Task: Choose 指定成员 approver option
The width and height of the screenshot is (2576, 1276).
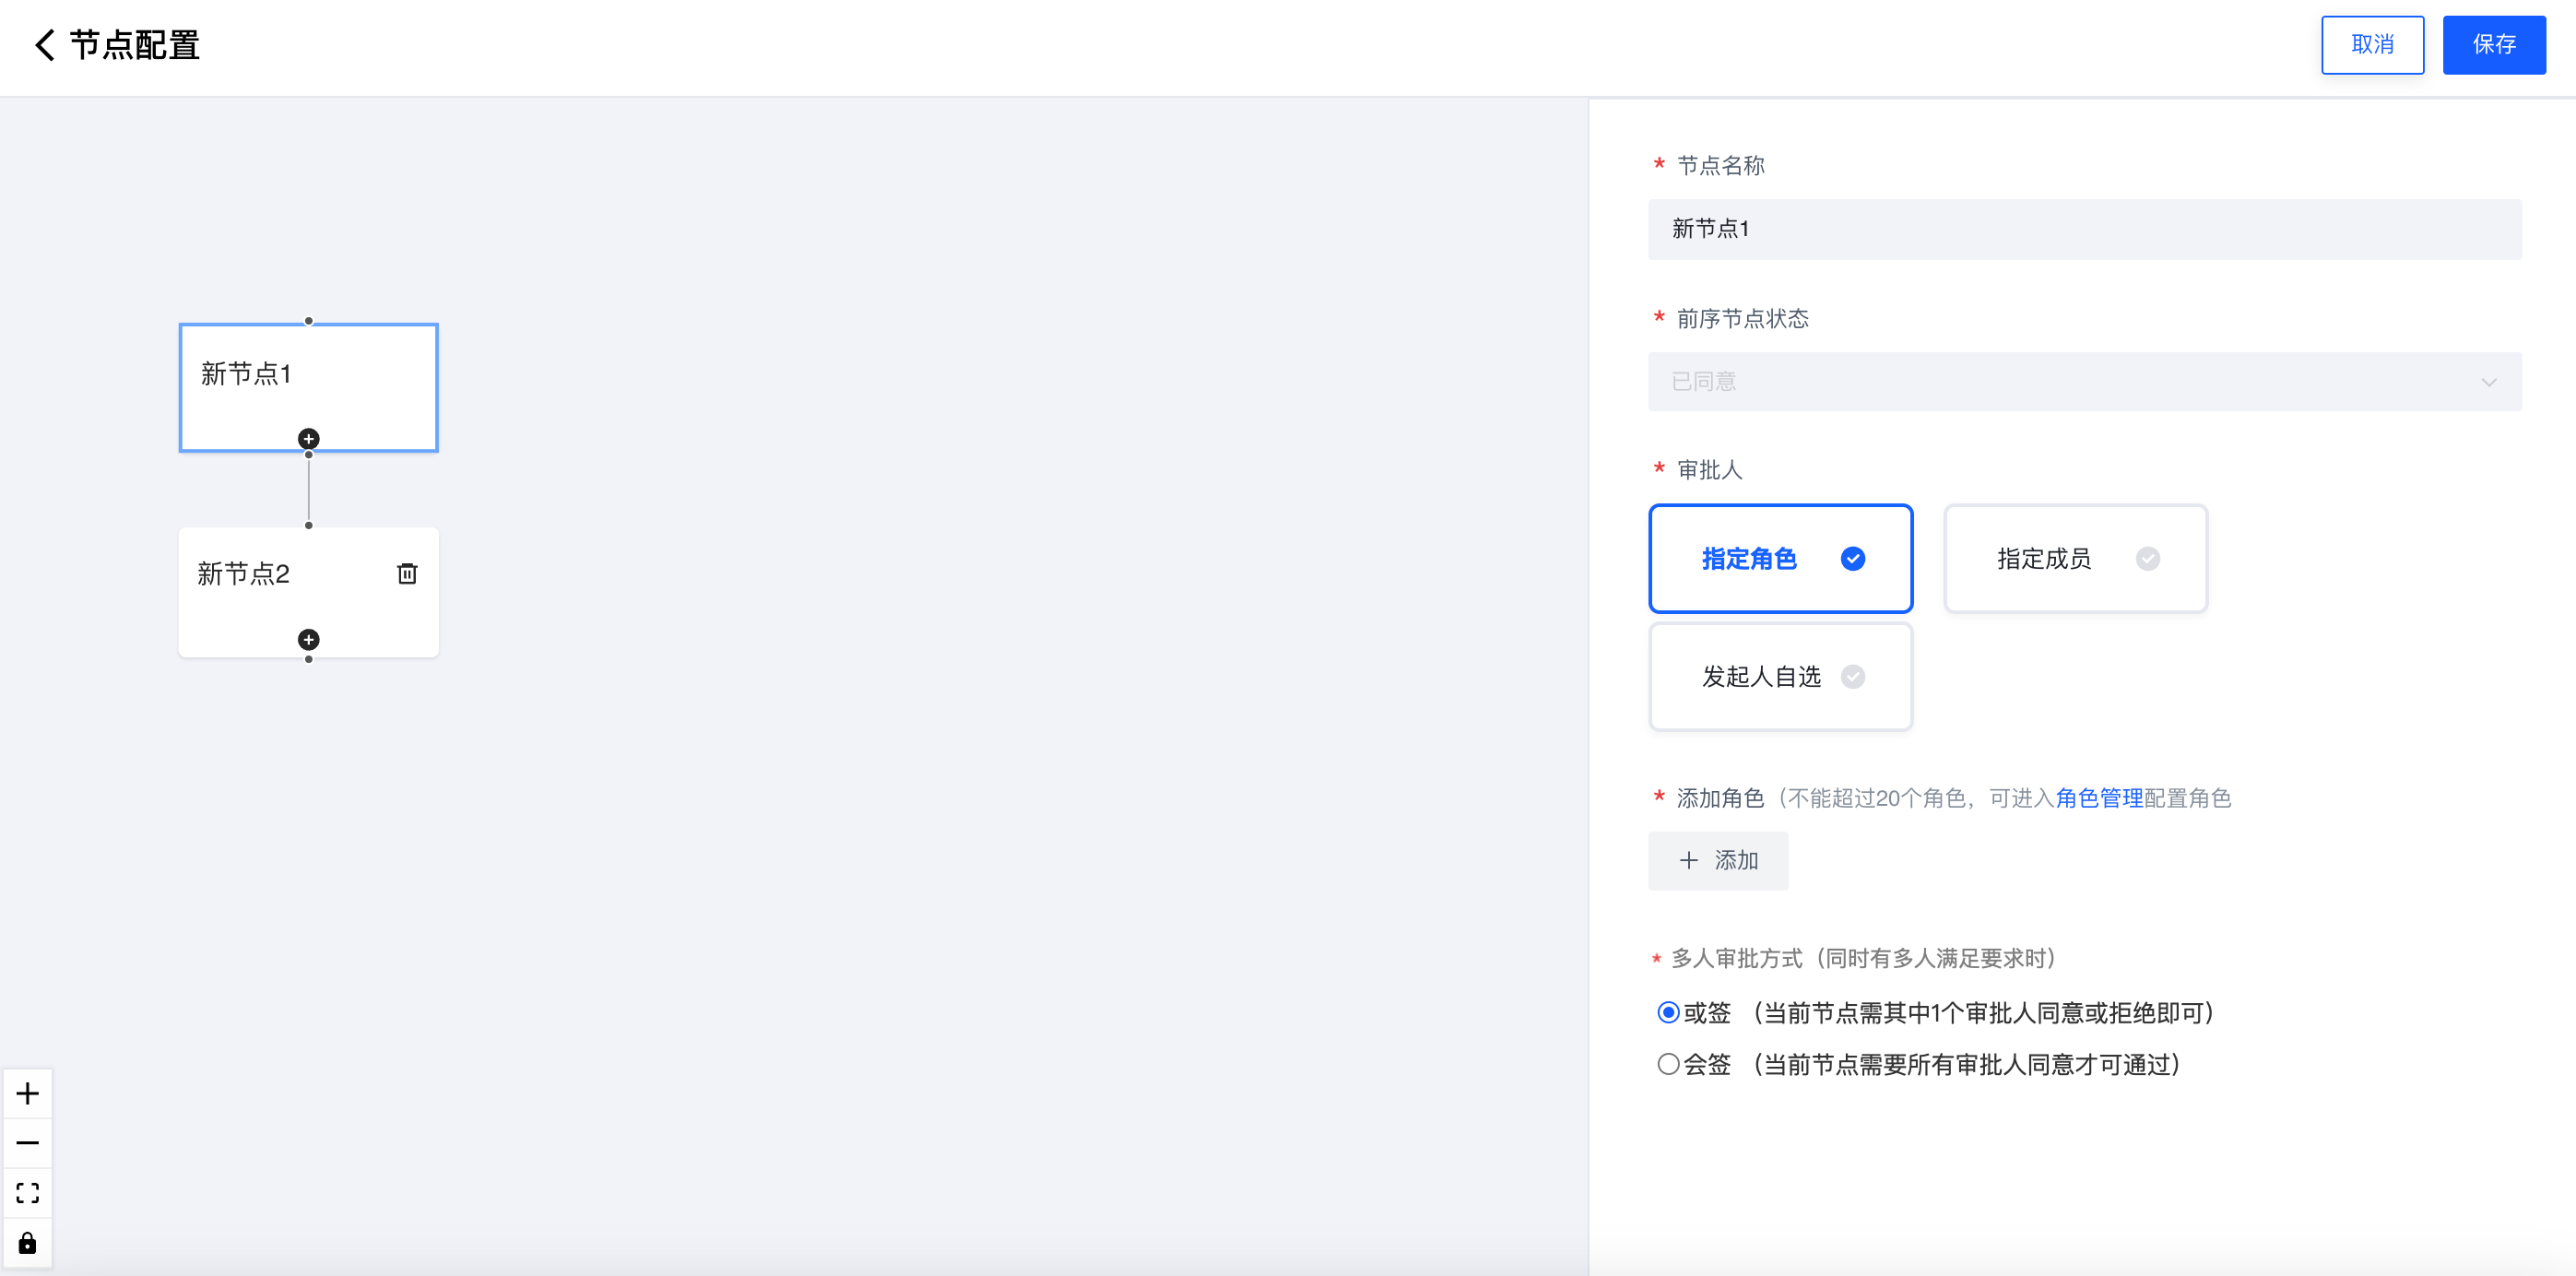Action: point(2075,558)
